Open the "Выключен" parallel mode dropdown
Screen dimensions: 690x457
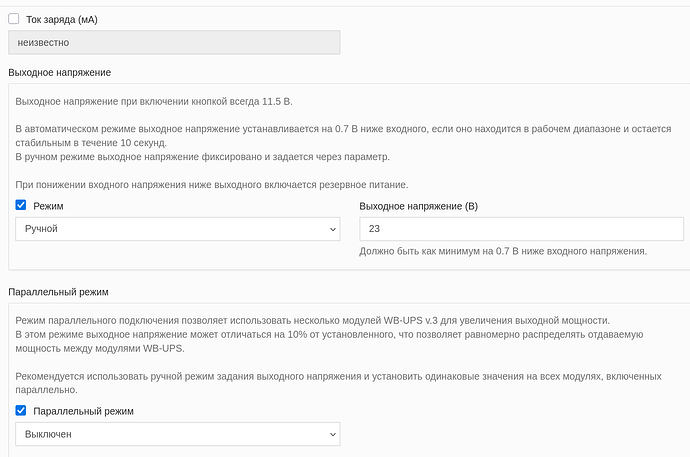click(x=177, y=435)
